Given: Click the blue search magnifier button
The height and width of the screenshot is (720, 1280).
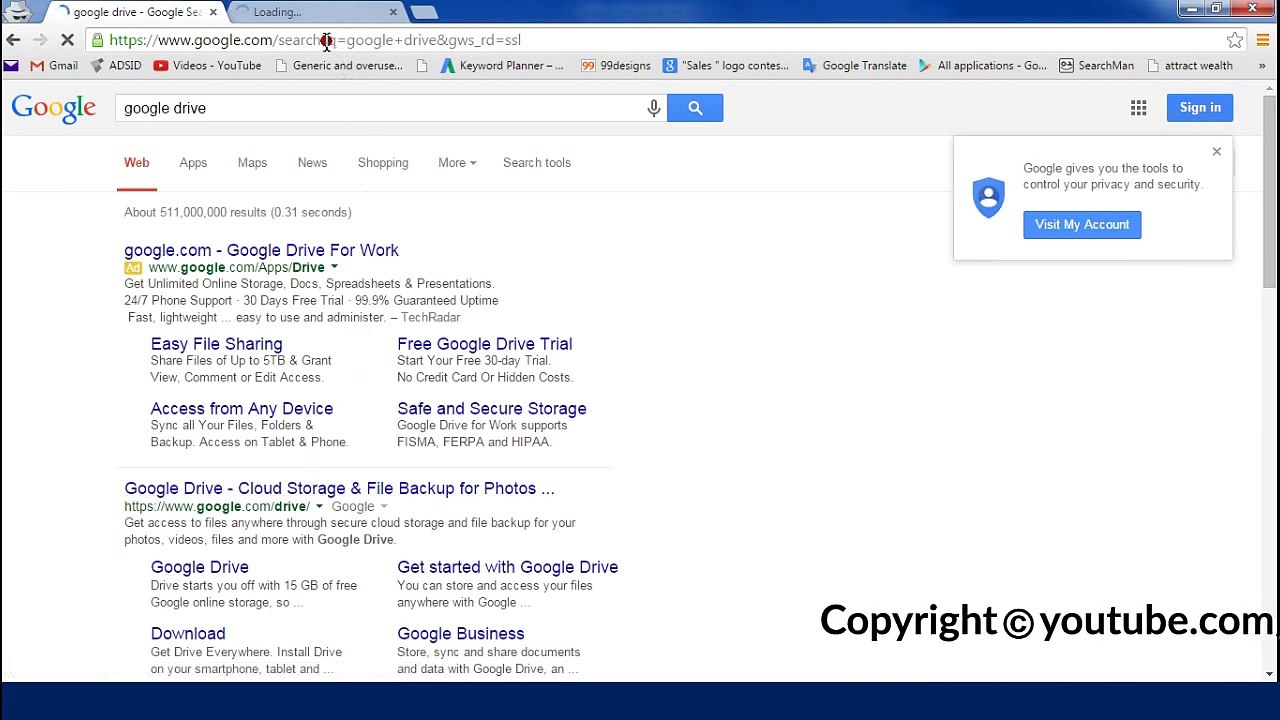Looking at the screenshot, I should point(695,108).
